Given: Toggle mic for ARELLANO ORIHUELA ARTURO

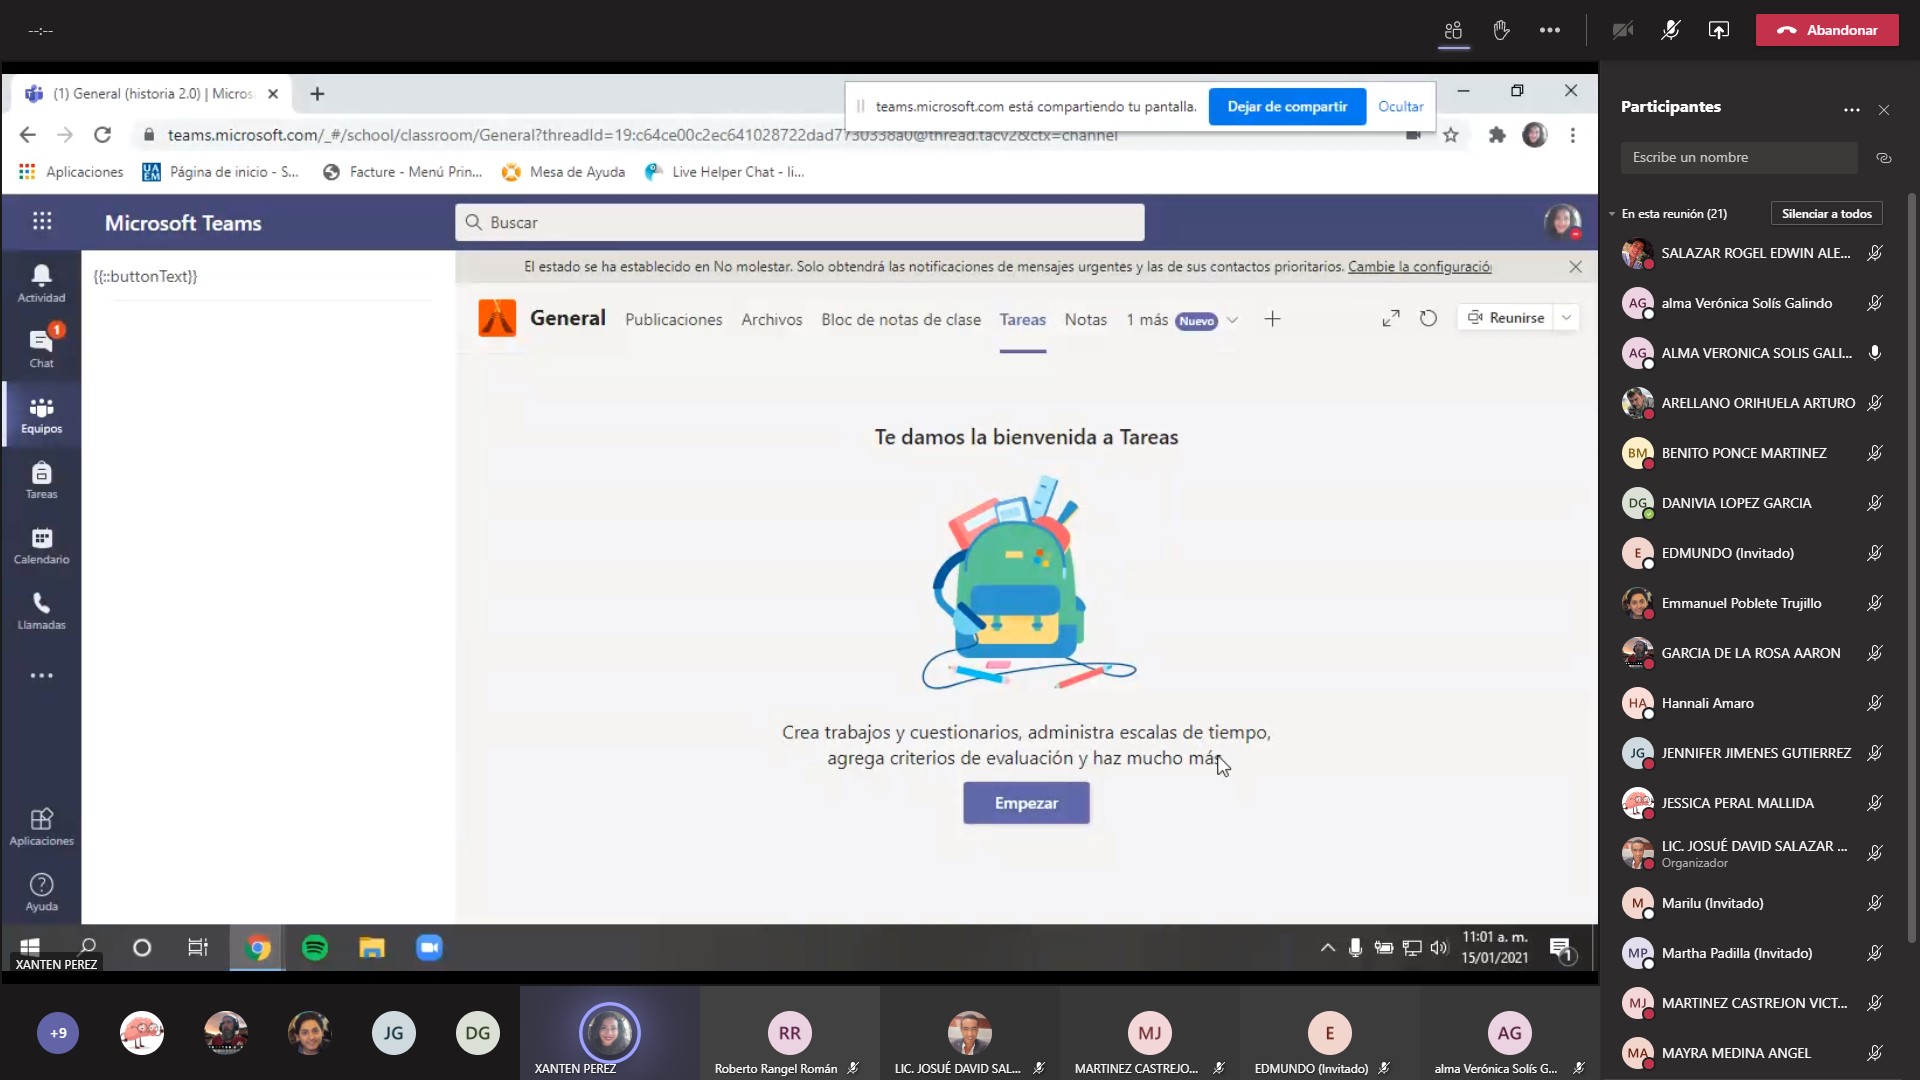Looking at the screenshot, I should click(1875, 403).
